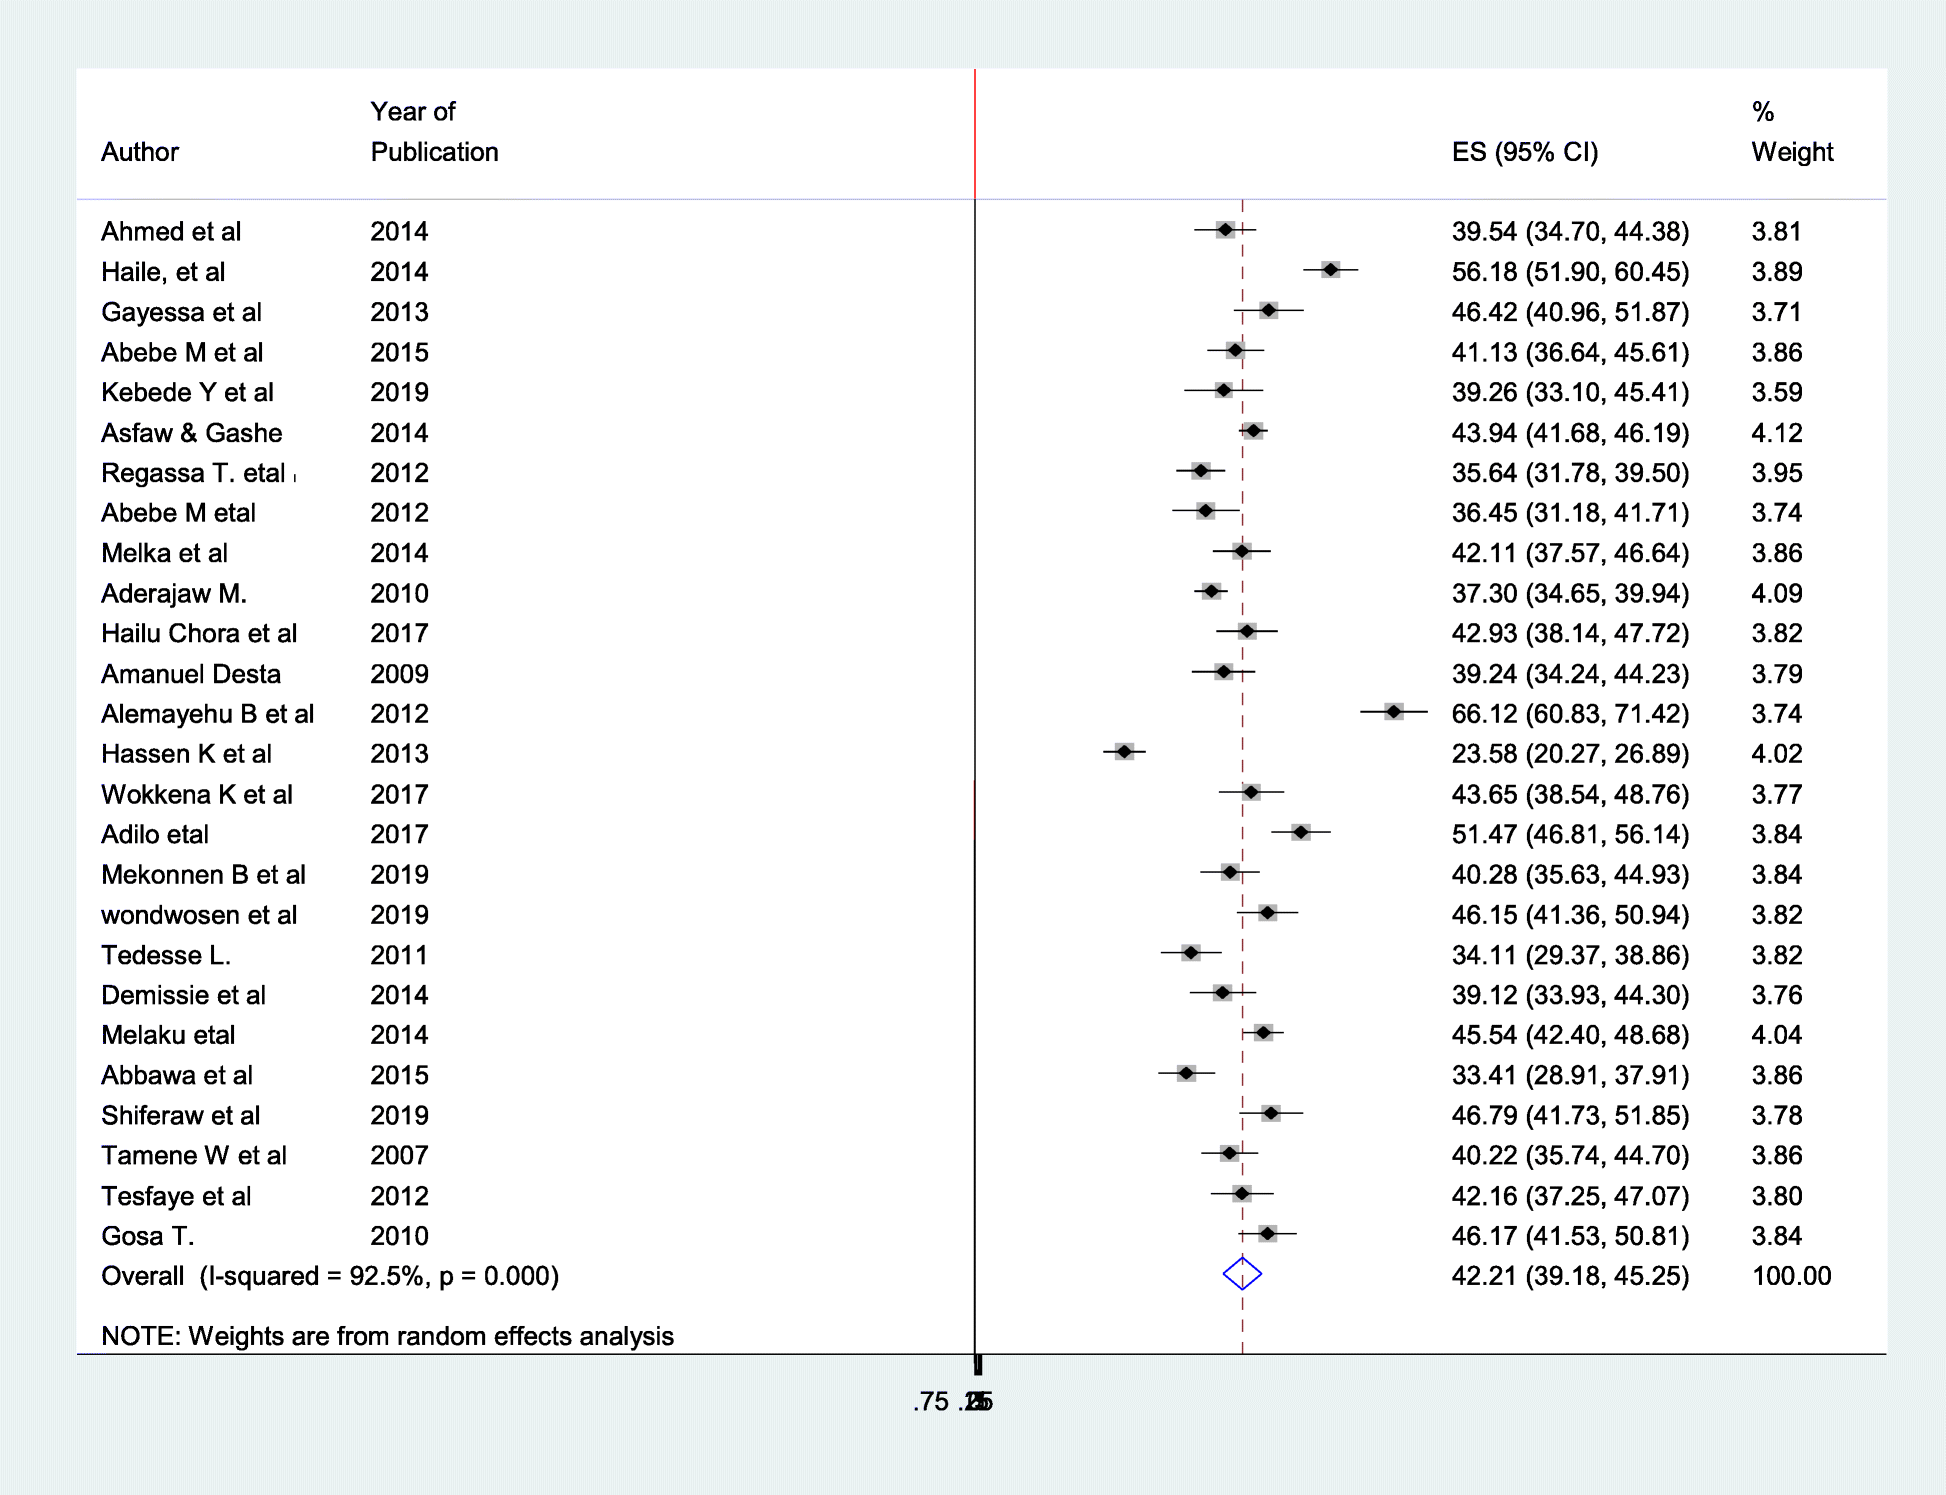Select 'Abbawa et al' author entry
This screenshot has width=1946, height=1495.
tap(177, 1076)
